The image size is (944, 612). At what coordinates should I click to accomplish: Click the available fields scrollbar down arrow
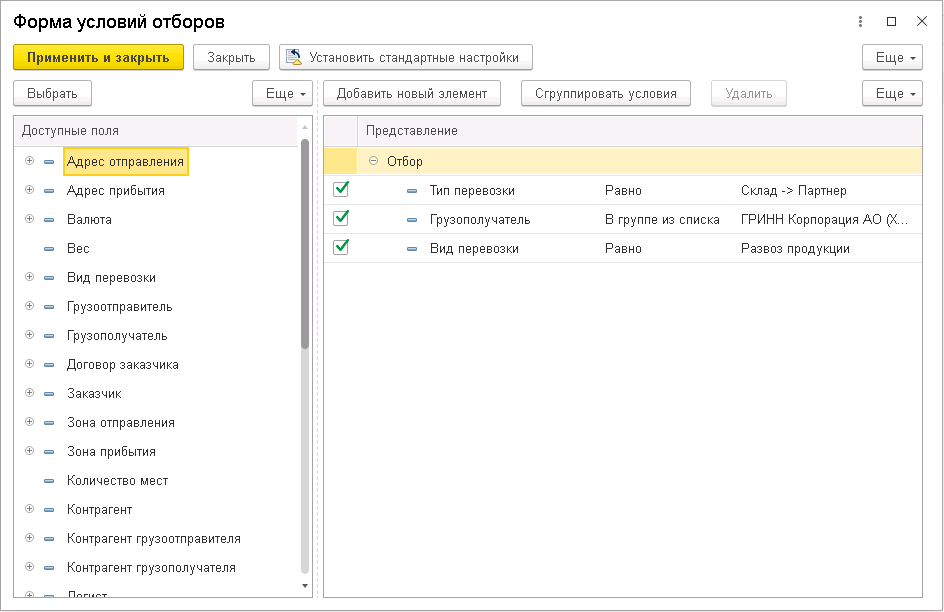305,585
